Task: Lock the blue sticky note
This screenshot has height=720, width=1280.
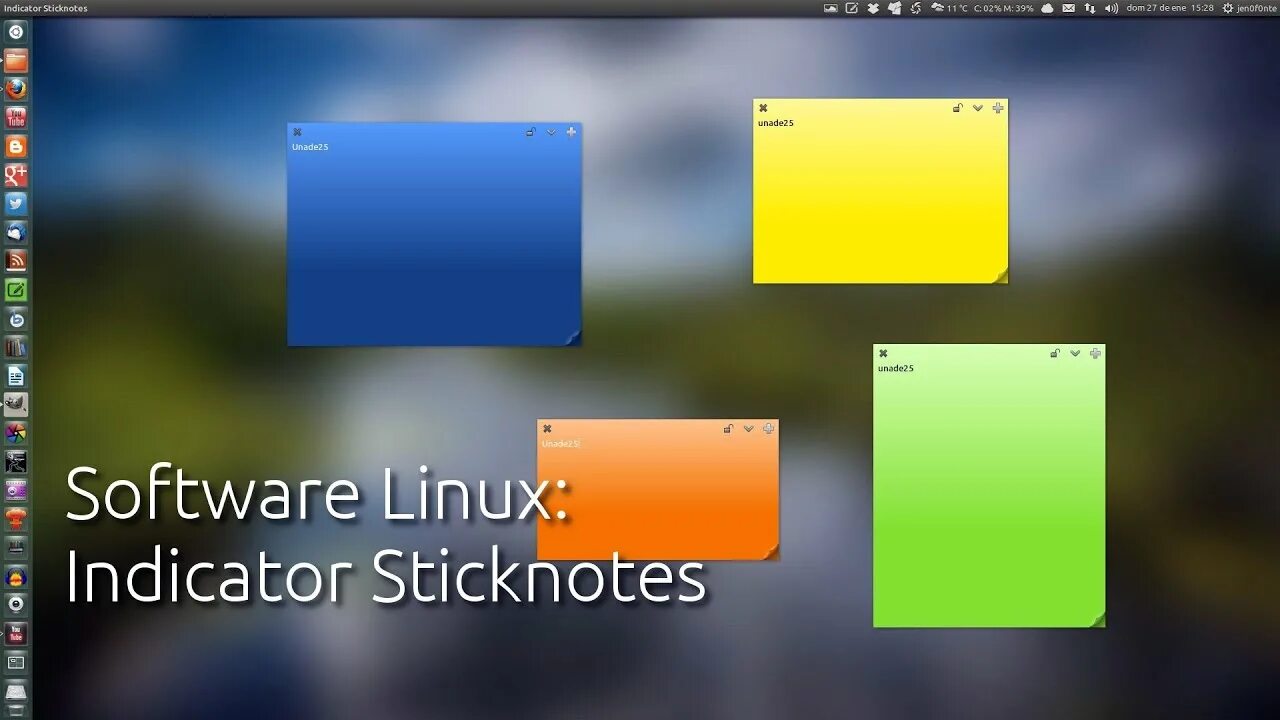Action: [531, 132]
